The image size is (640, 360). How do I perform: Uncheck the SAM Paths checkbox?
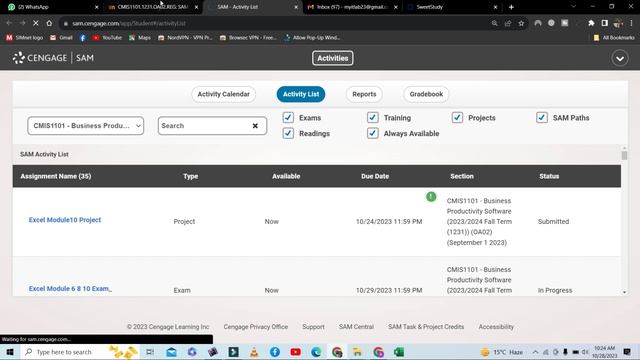click(542, 118)
